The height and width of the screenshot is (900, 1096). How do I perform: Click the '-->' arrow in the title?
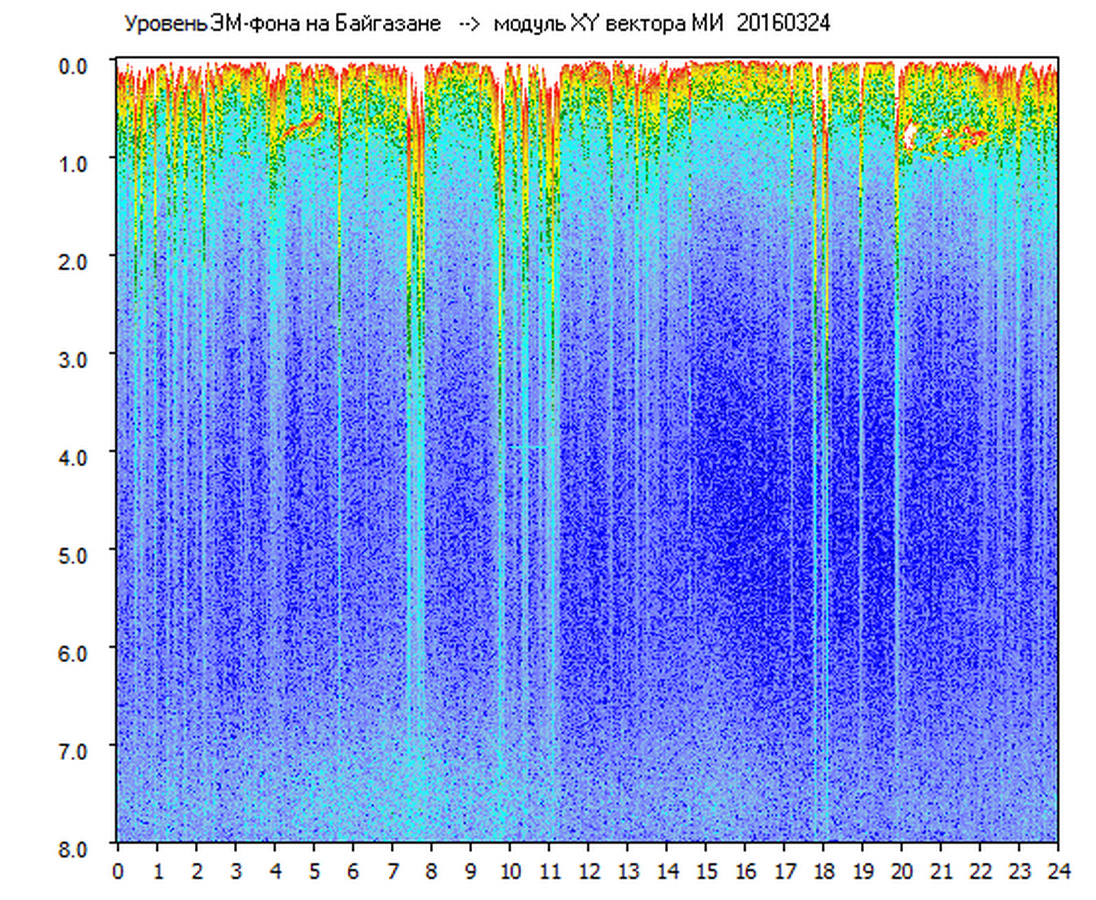[x=469, y=24]
